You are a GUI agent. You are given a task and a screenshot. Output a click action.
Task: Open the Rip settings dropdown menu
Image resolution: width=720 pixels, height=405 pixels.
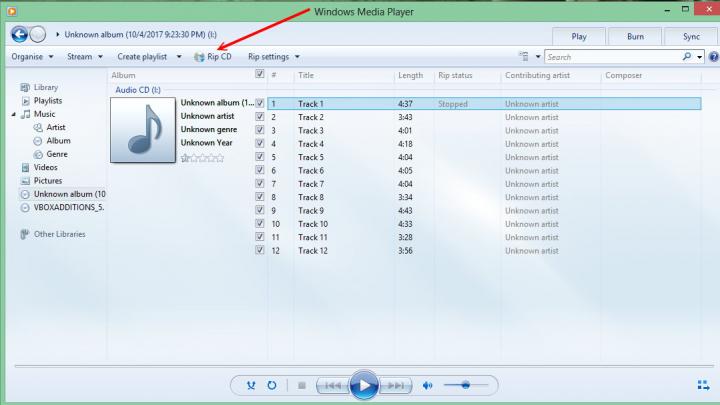pyautogui.click(x=274, y=56)
